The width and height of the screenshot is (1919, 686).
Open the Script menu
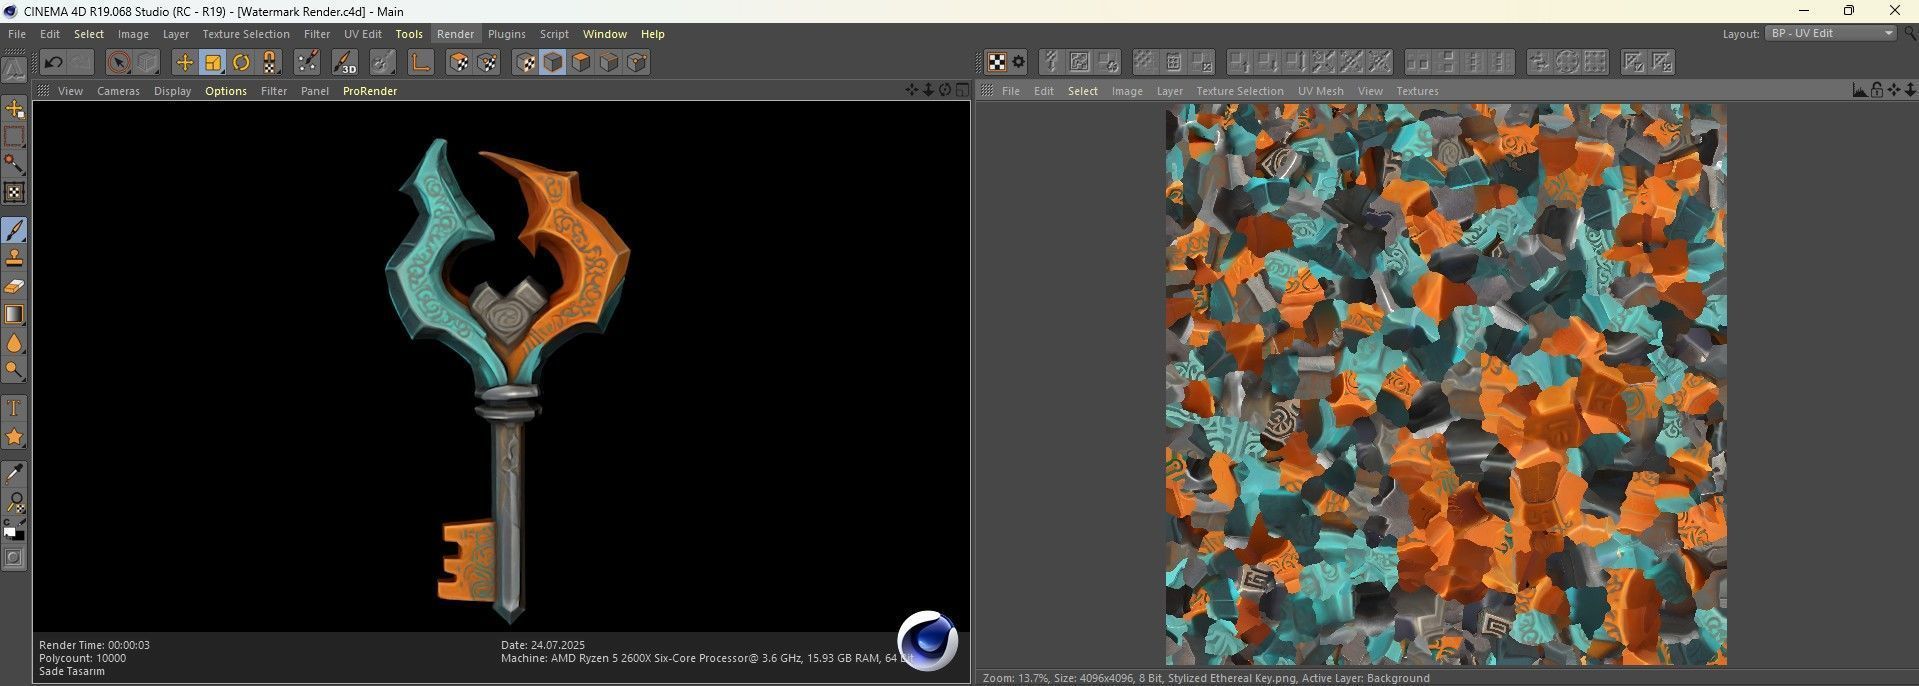point(554,34)
